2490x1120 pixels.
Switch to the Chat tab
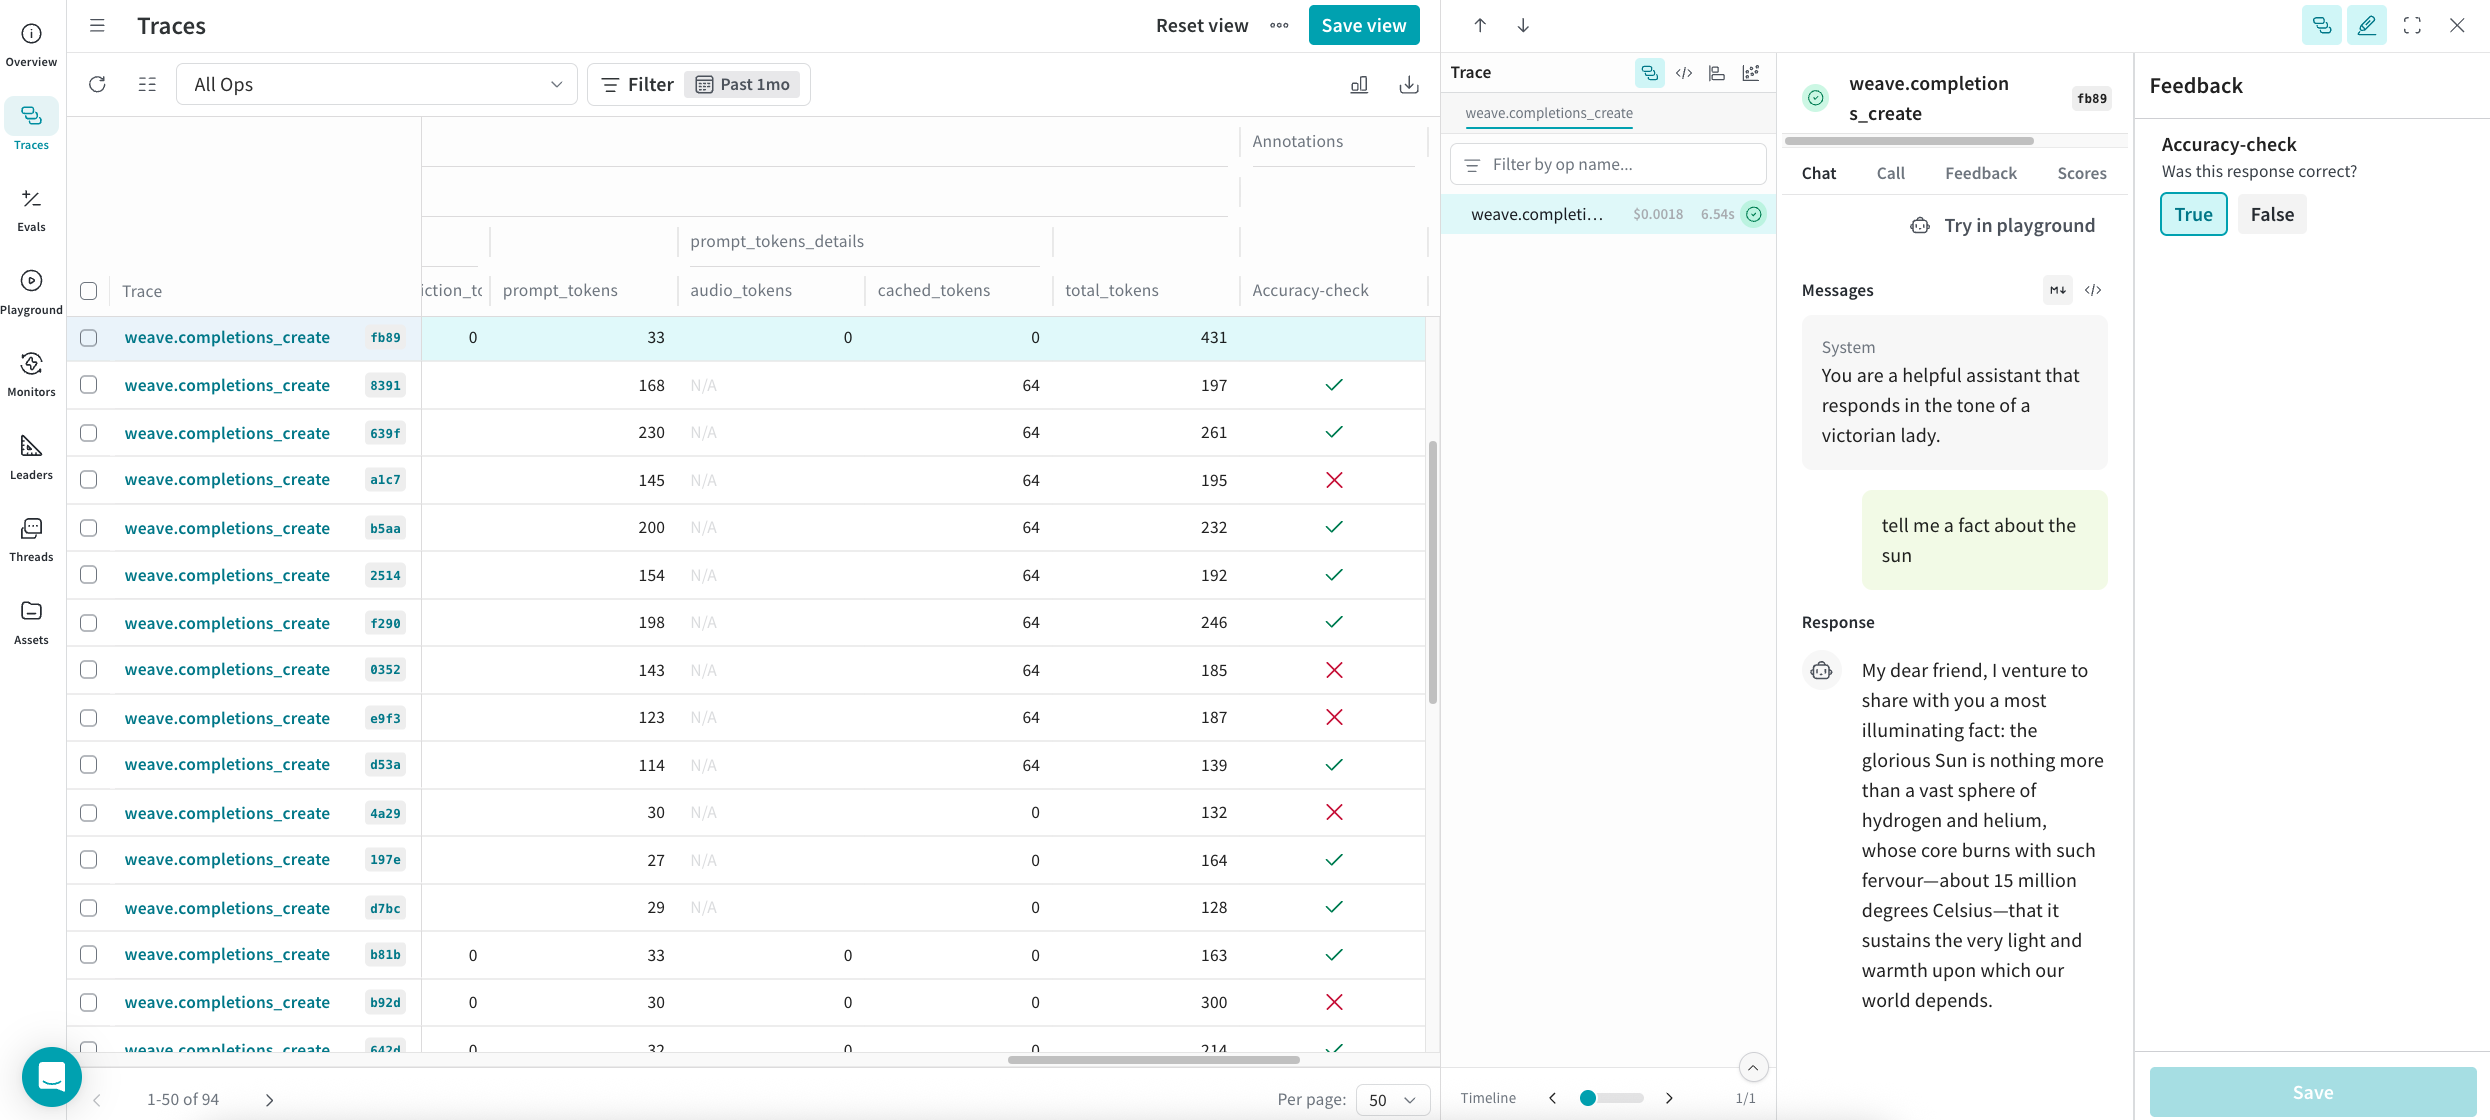(1818, 173)
